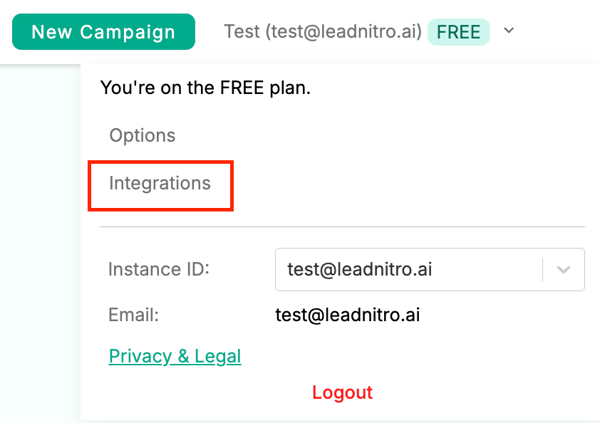Open the Integrations menu item
This screenshot has width=600, height=423.
[x=160, y=184]
